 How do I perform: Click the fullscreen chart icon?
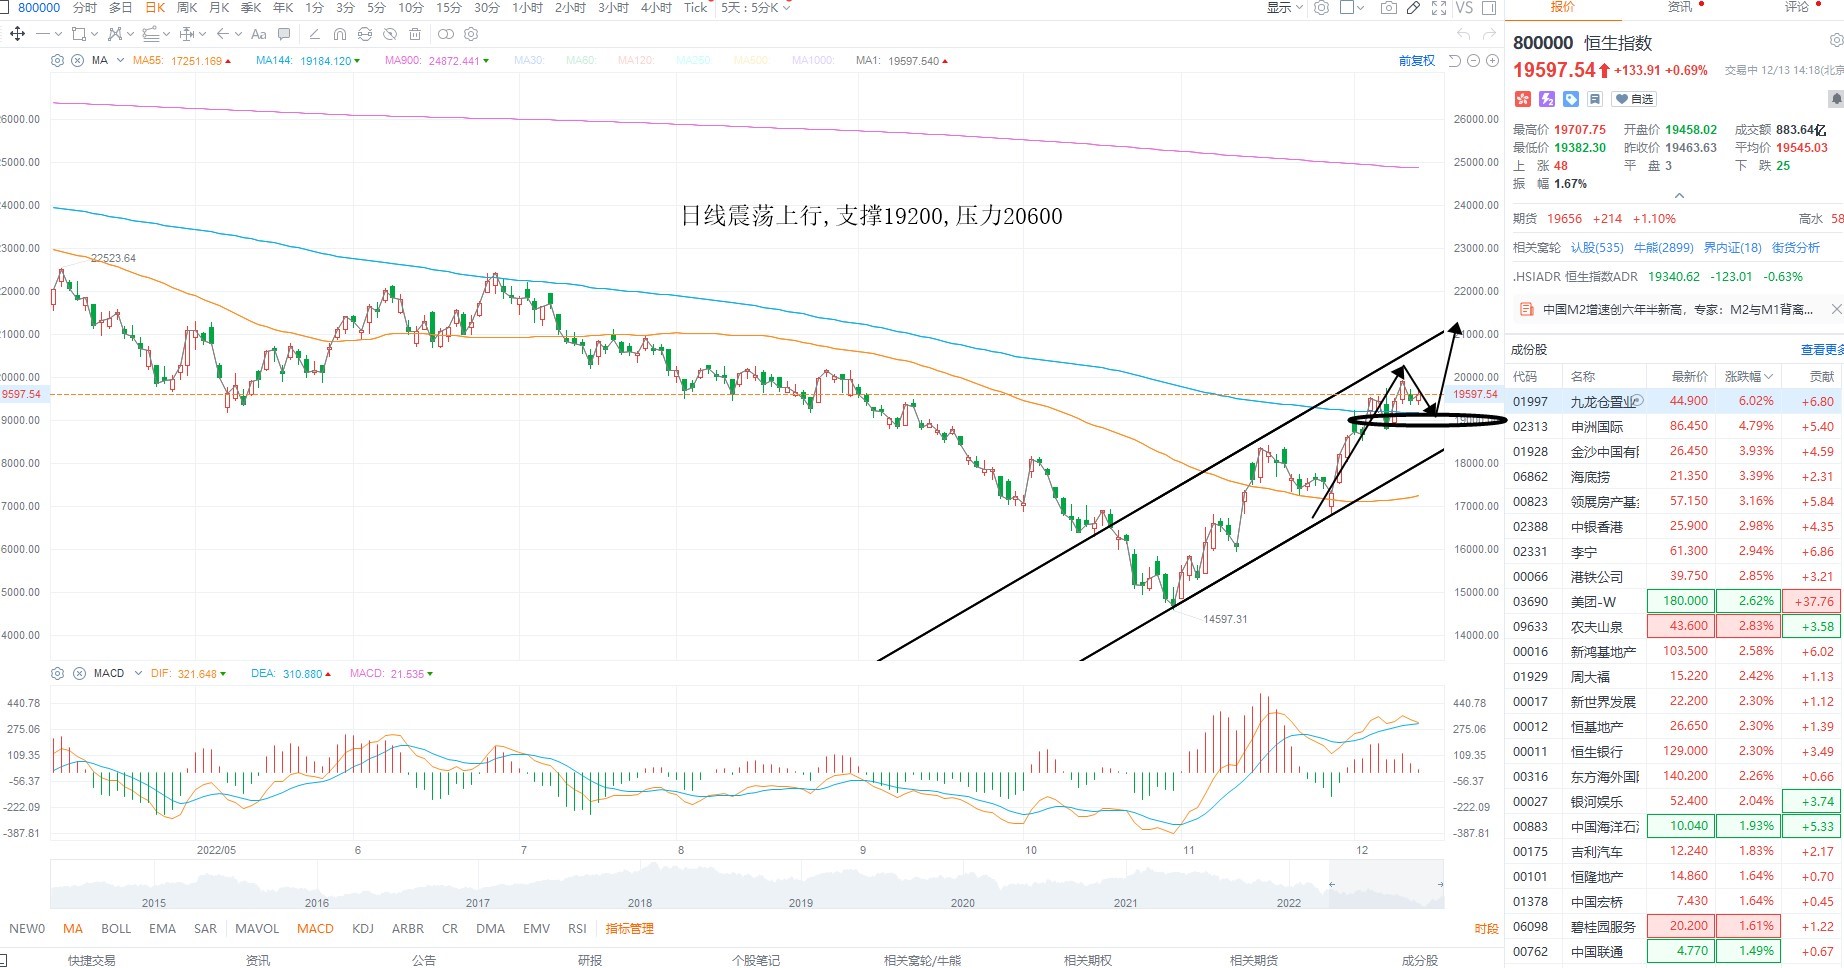1439,8
